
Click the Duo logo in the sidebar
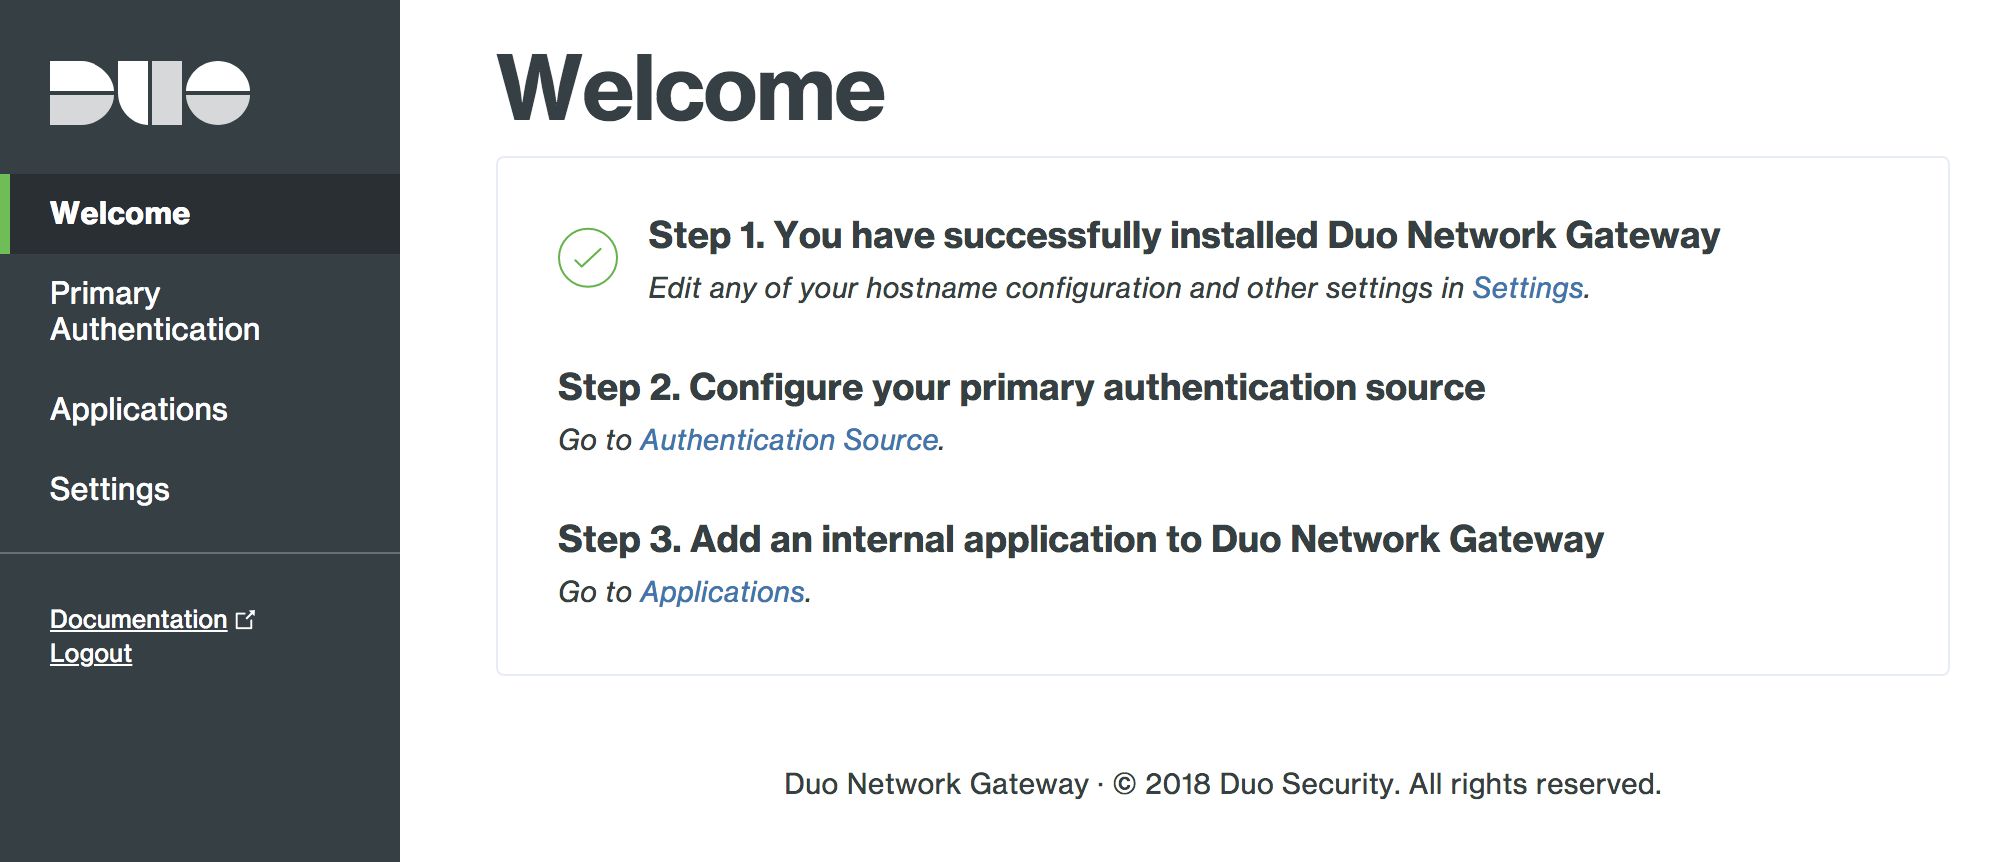coord(150,93)
